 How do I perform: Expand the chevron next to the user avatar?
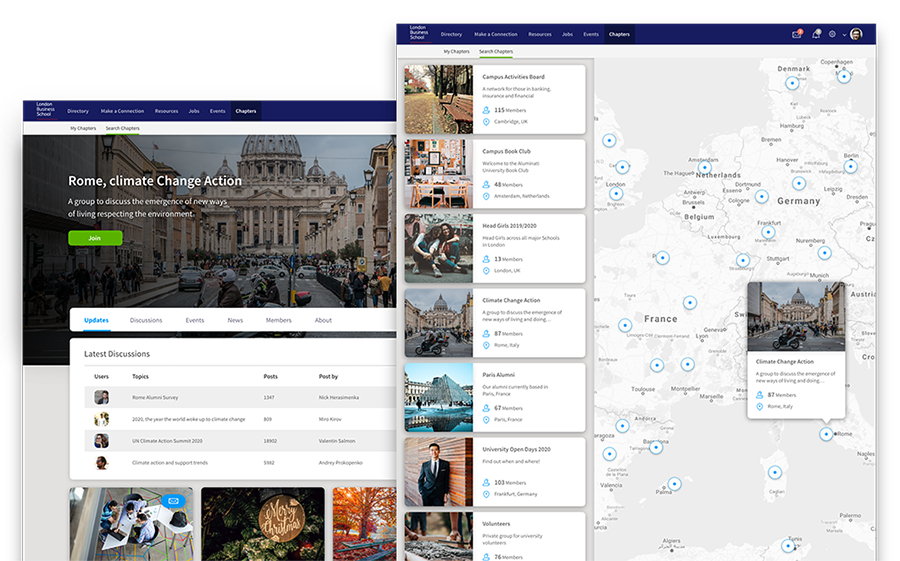point(844,35)
